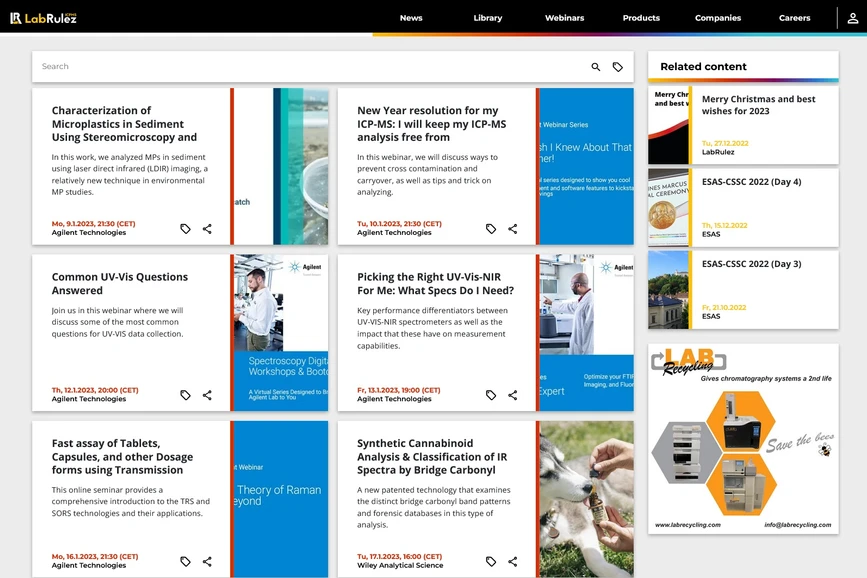Click the Microplastics card sediment image
This screenshot has height=578, width=867.
(x=281, y=166)
